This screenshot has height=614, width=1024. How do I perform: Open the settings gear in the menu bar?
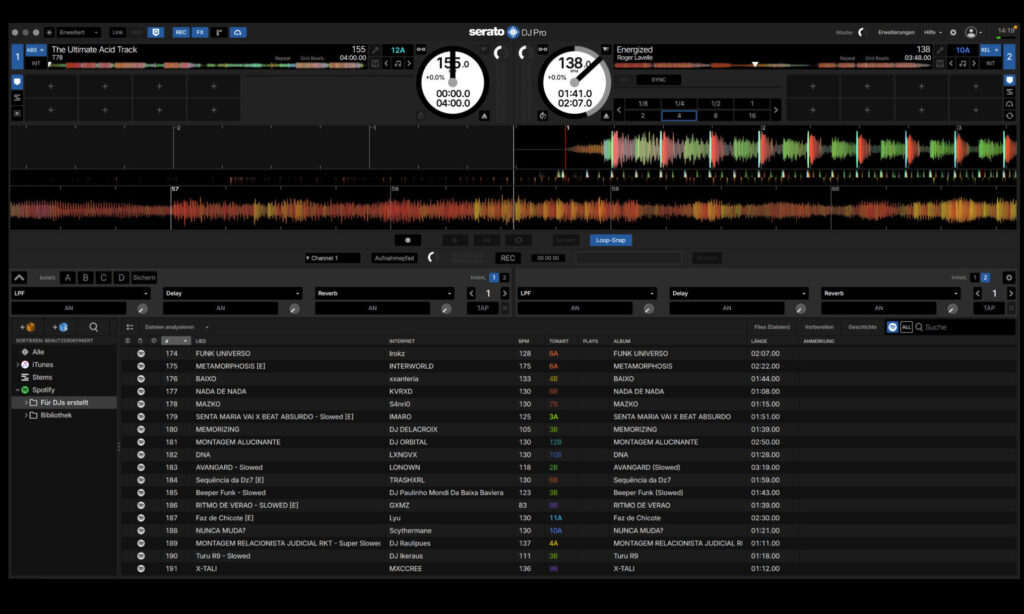(952, 32)
